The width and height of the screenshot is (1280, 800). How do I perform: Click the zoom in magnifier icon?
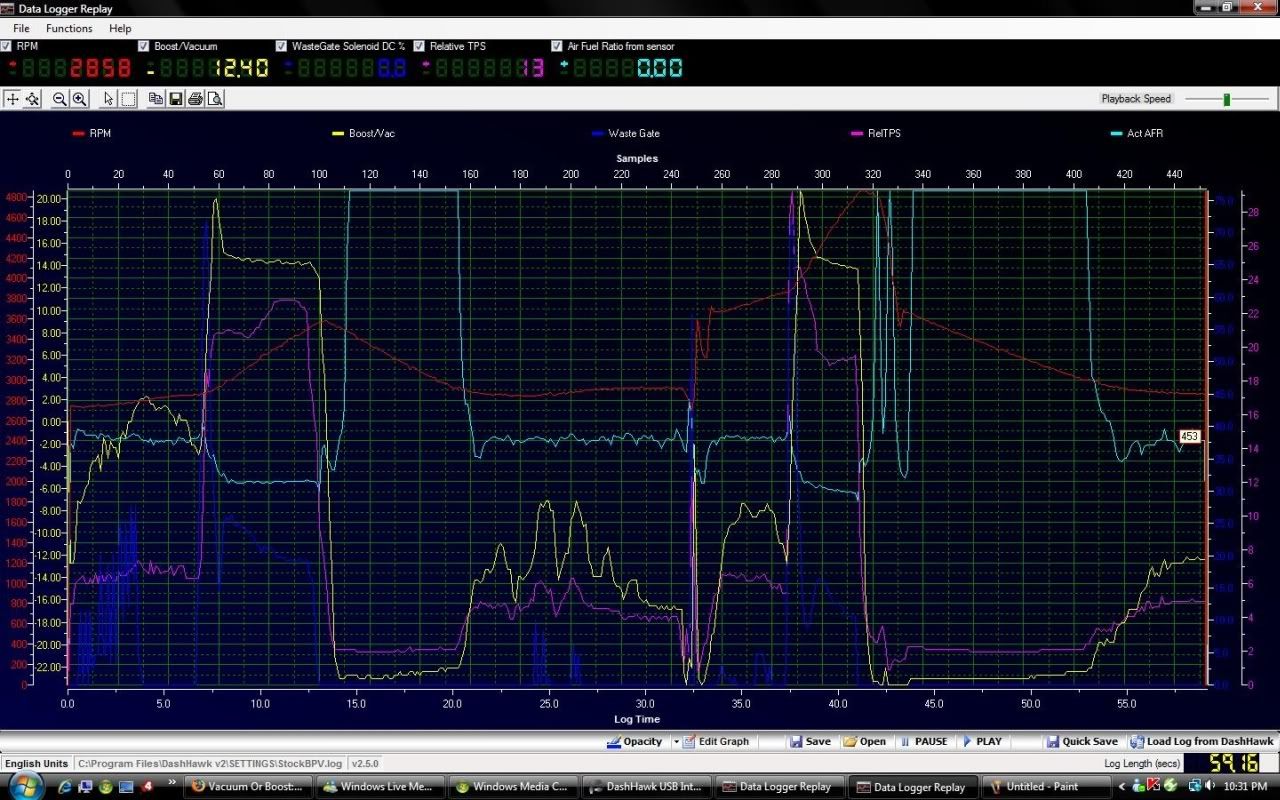(79, 99)
